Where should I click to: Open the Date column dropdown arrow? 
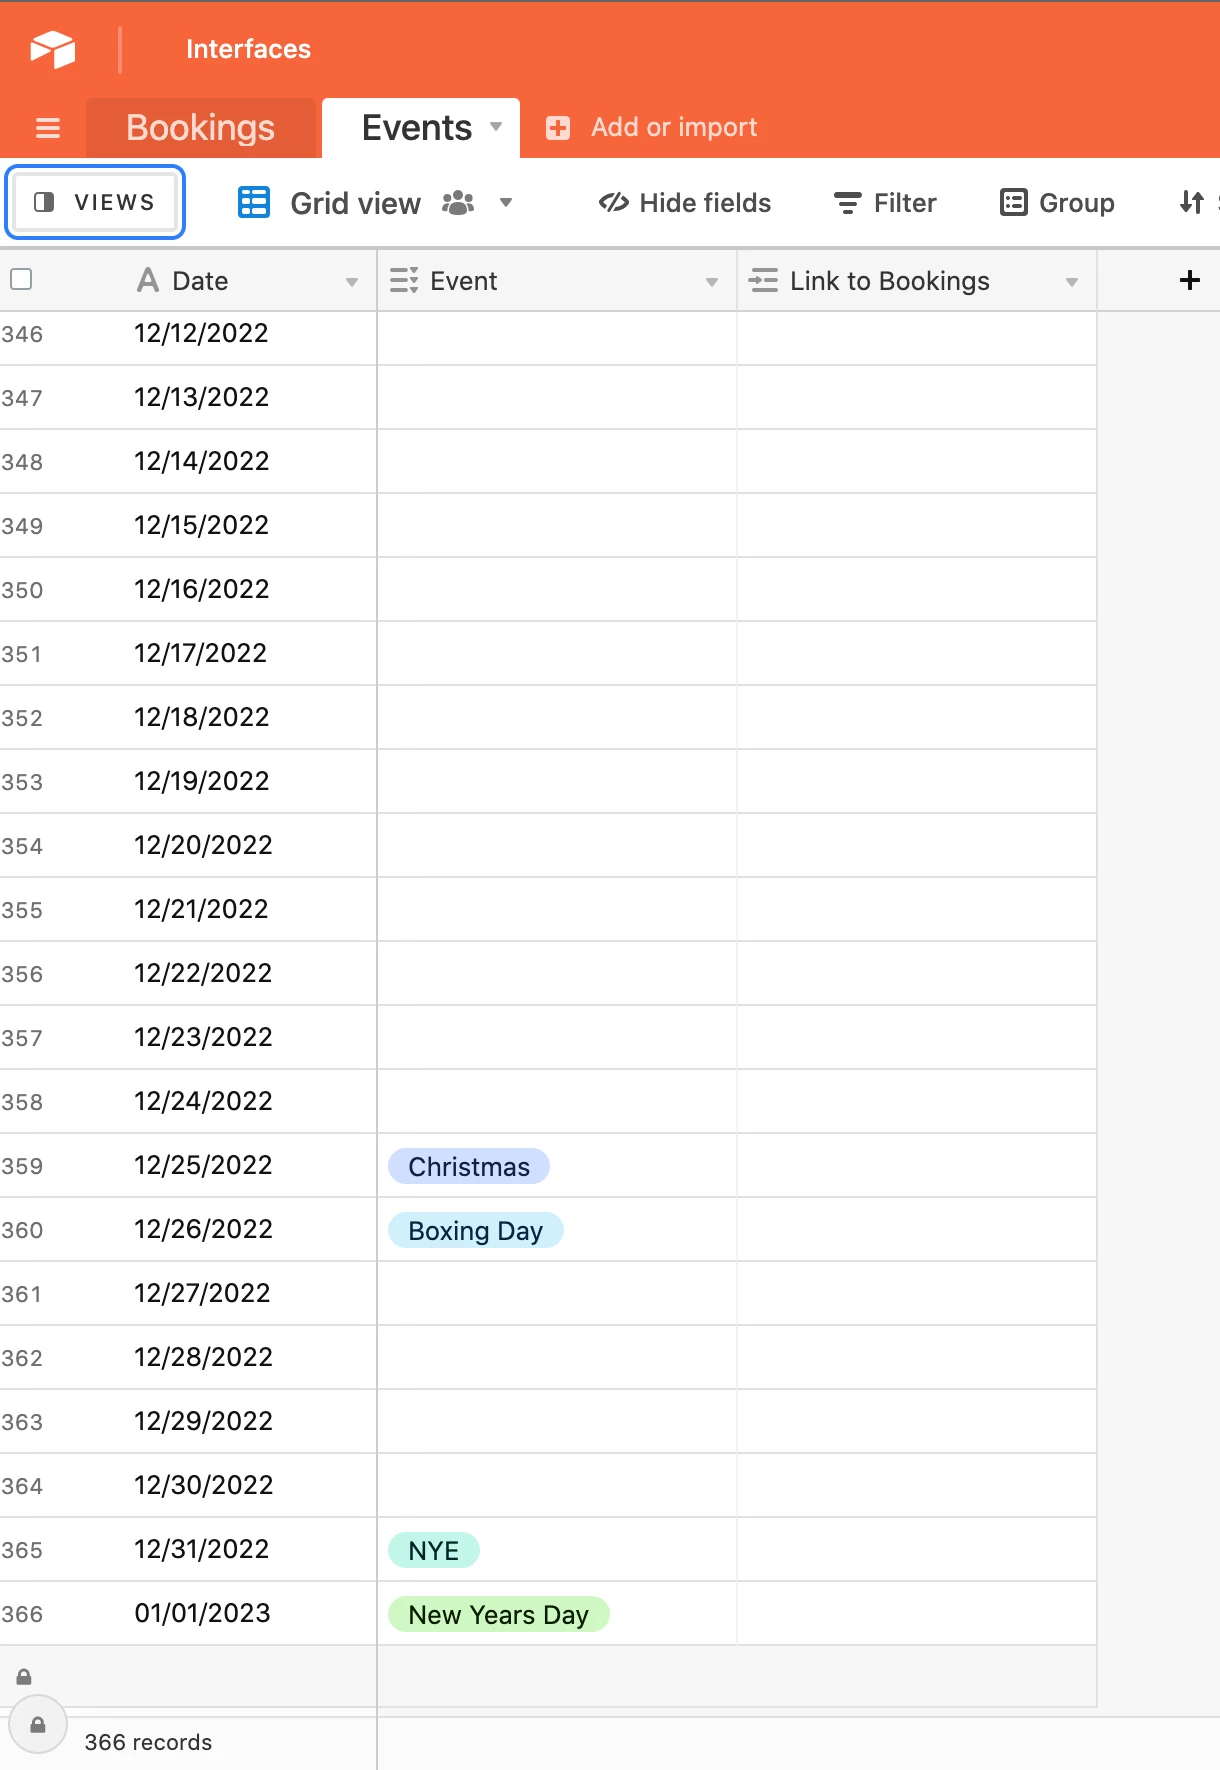tap(352, 282)
